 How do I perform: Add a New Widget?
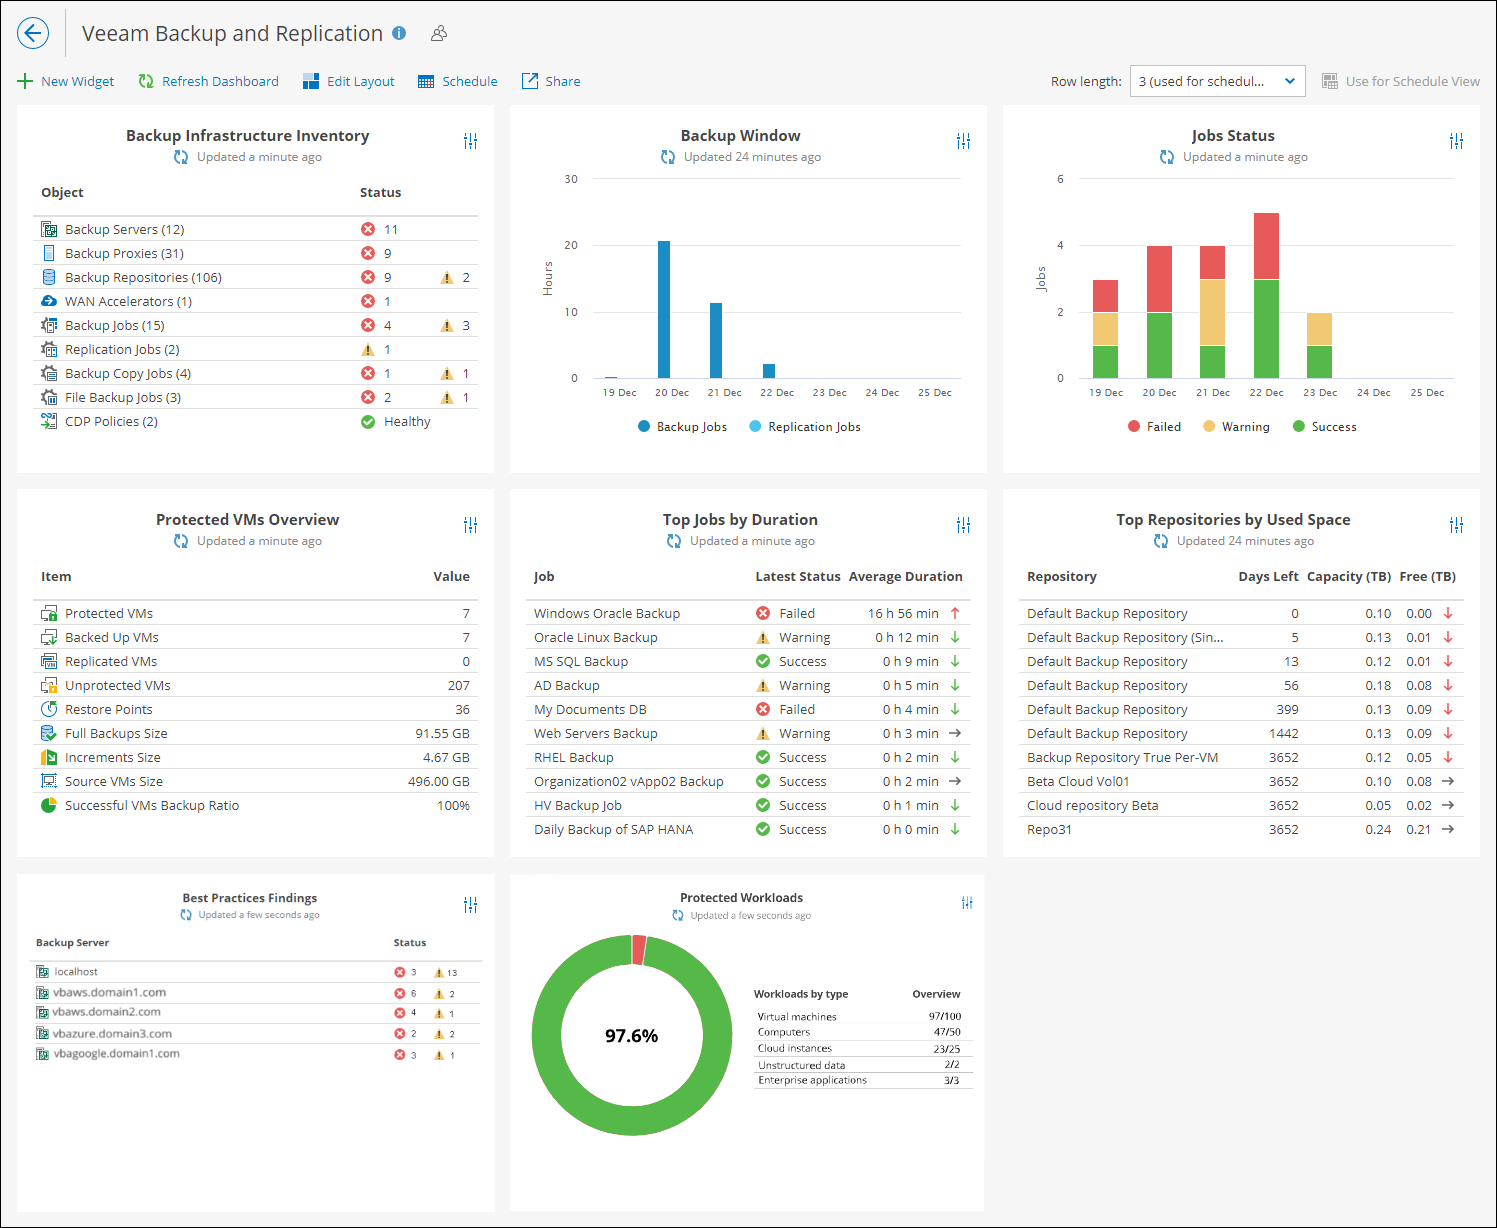click(x=66, y=81)
